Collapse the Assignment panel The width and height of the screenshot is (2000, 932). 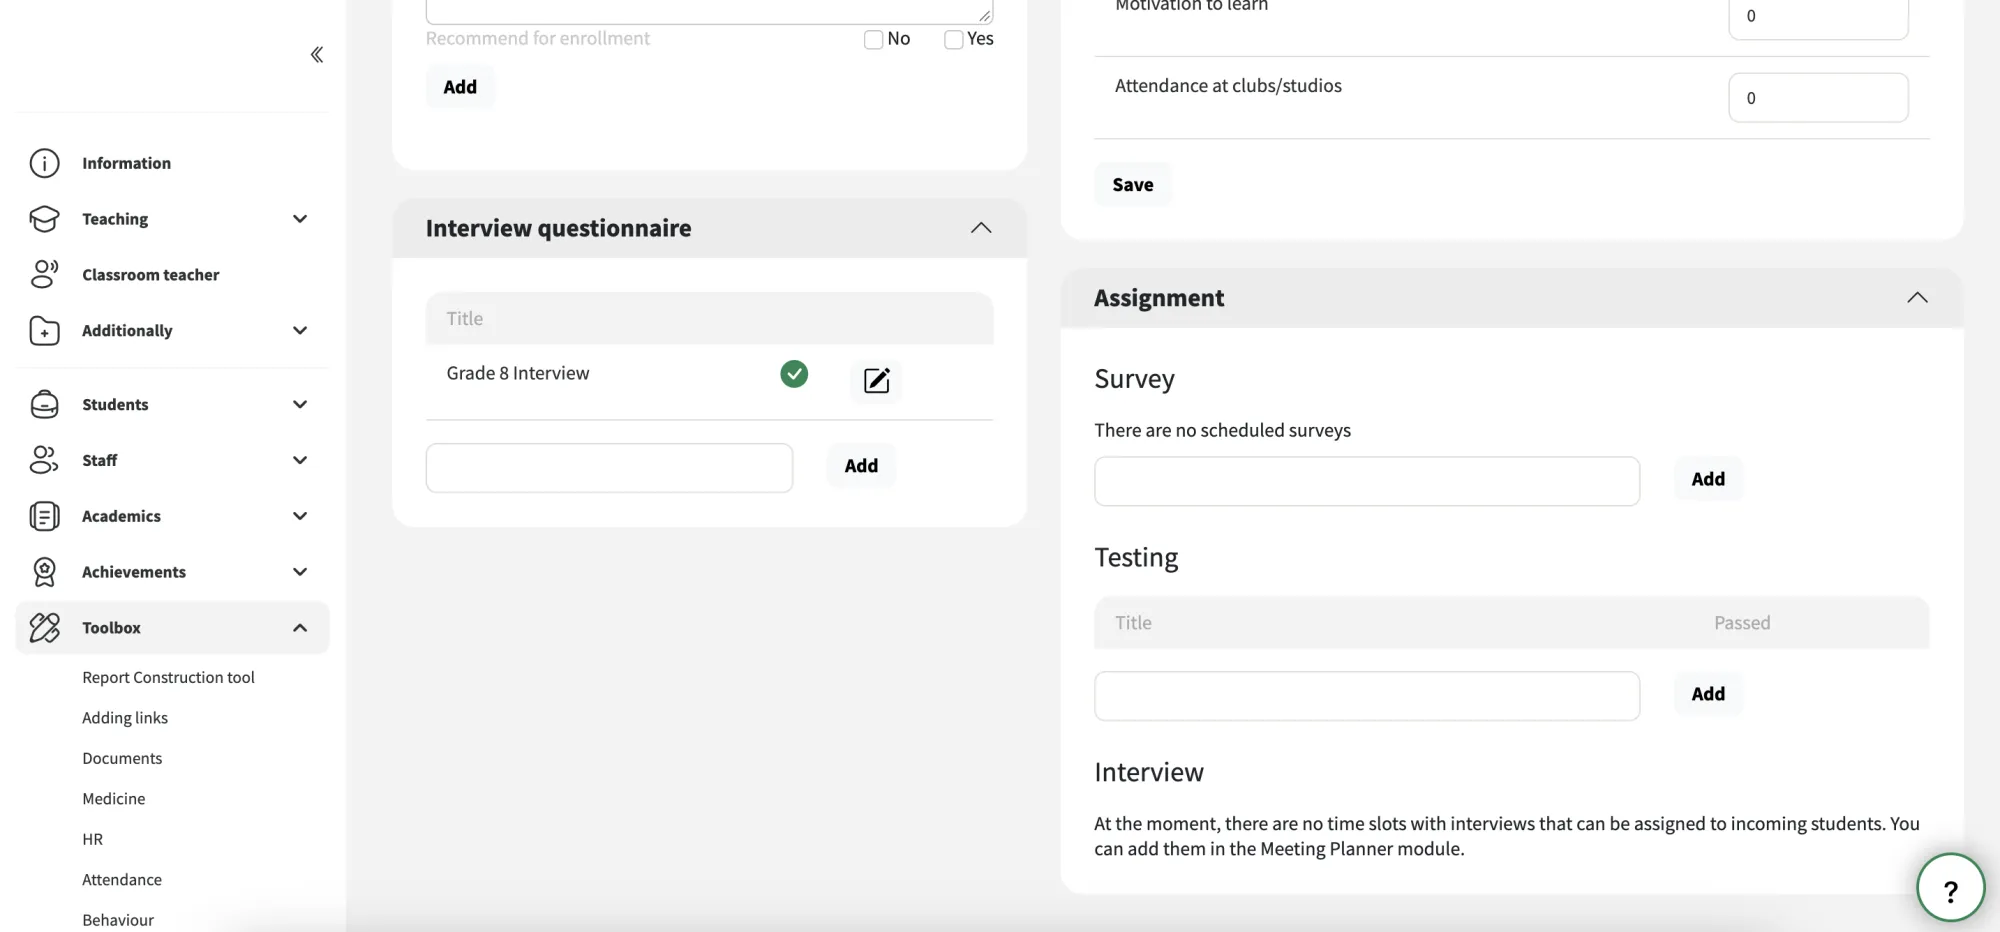click(1917, 298)
